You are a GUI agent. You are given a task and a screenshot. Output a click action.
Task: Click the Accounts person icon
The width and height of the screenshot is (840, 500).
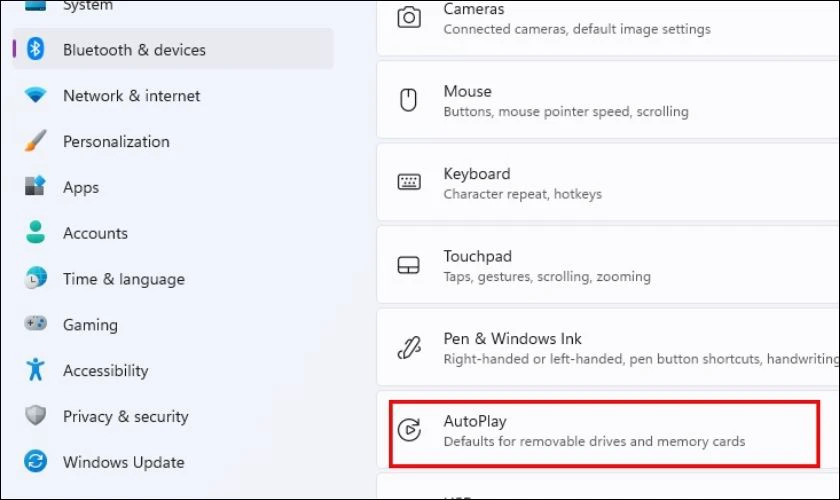pyautogui.click(x=36, y=233)
